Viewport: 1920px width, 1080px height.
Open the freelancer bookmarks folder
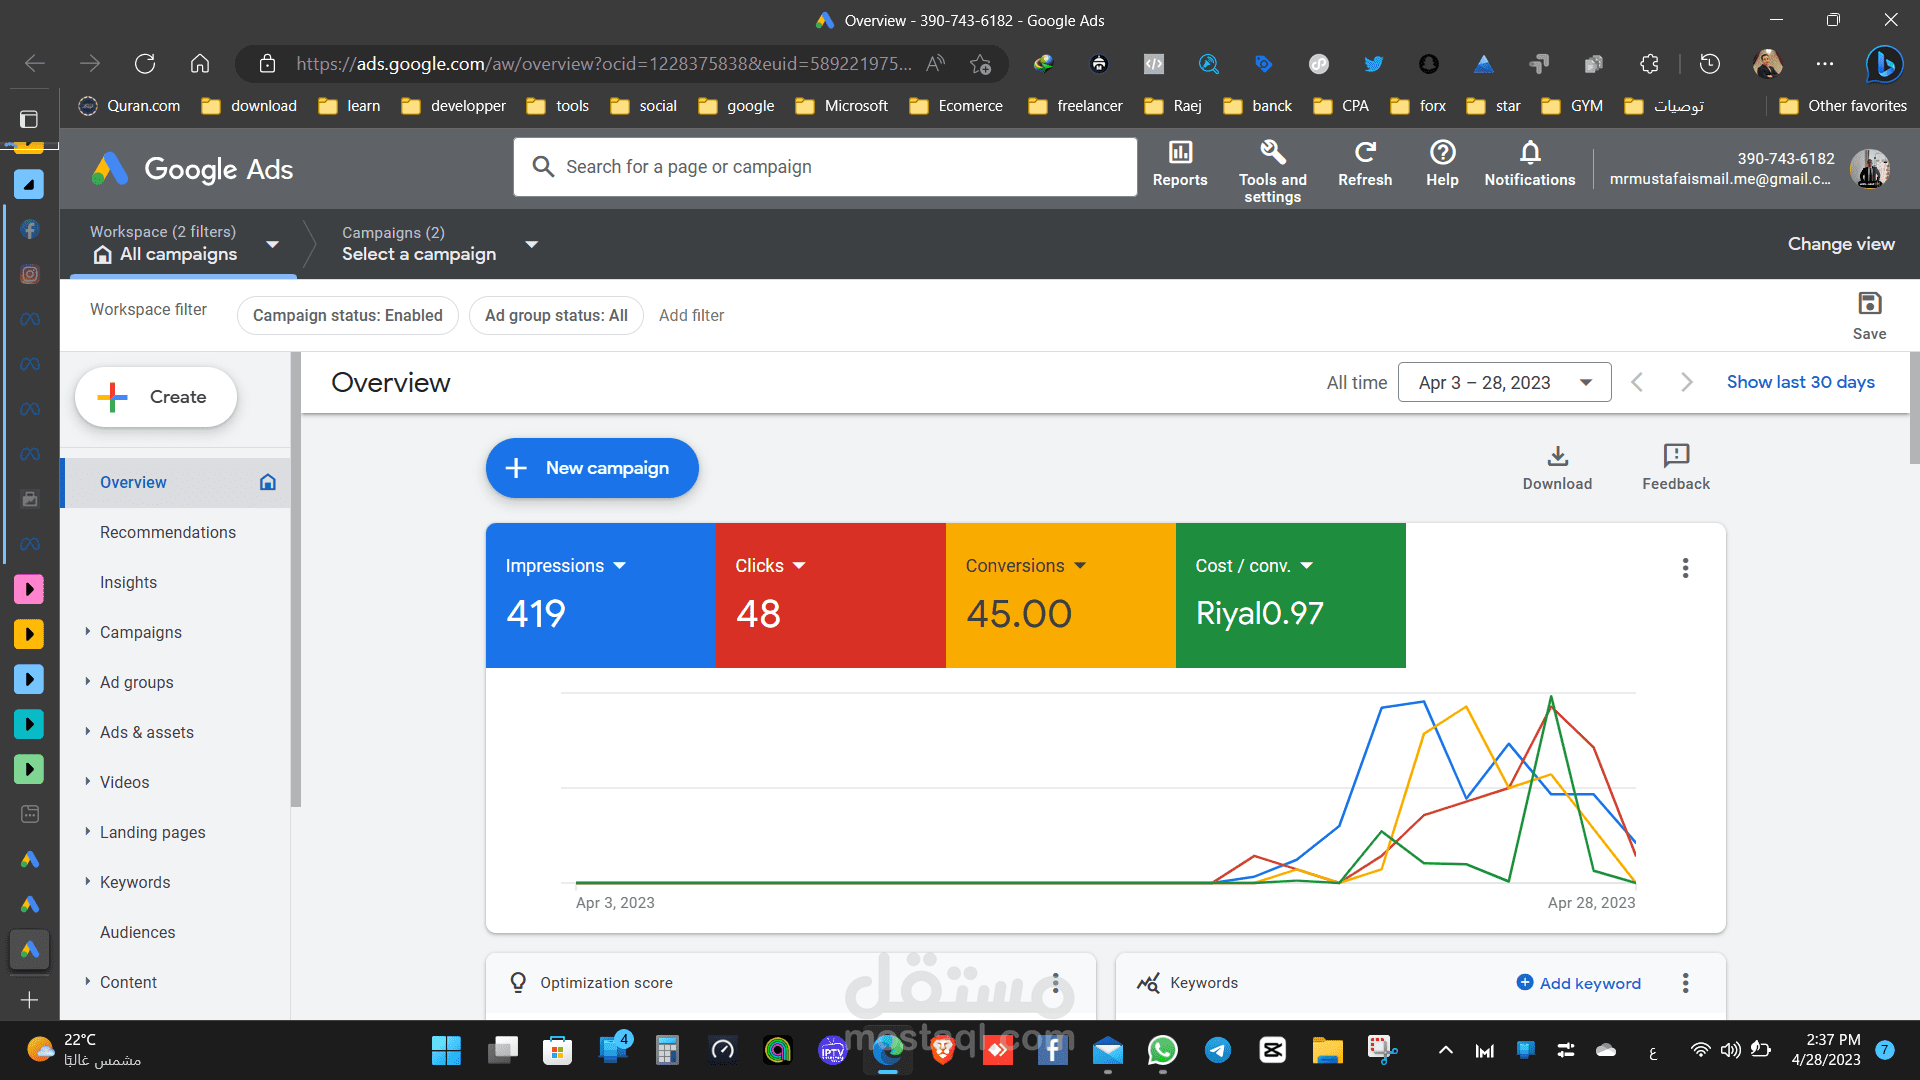tap(1076, 106)
